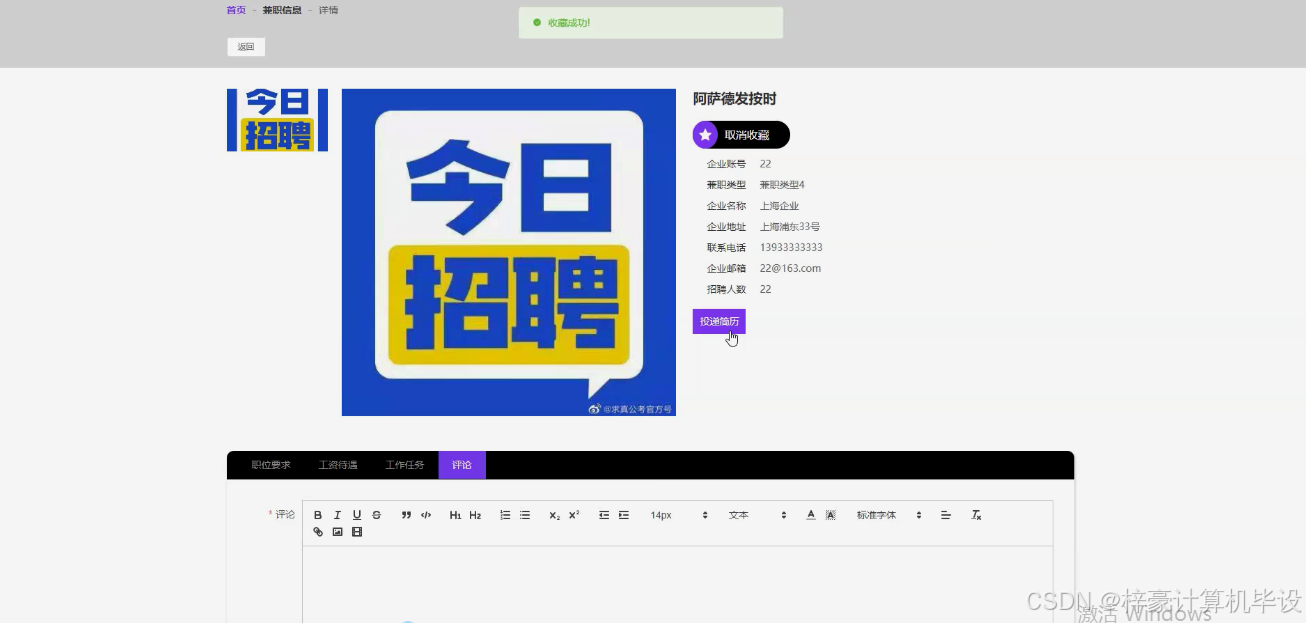Screen dimensions: 1306x623
Task: Click the value 兼职类型4
Action: coord(782,184)
